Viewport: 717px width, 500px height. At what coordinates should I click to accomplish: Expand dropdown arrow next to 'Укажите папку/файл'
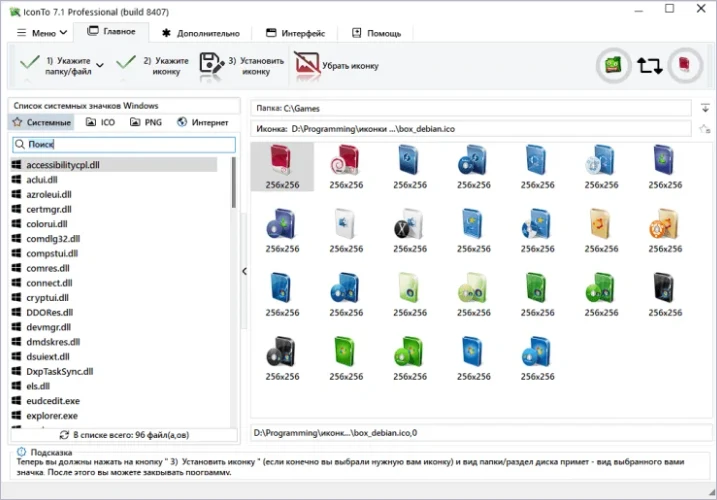tap(99, 66)
